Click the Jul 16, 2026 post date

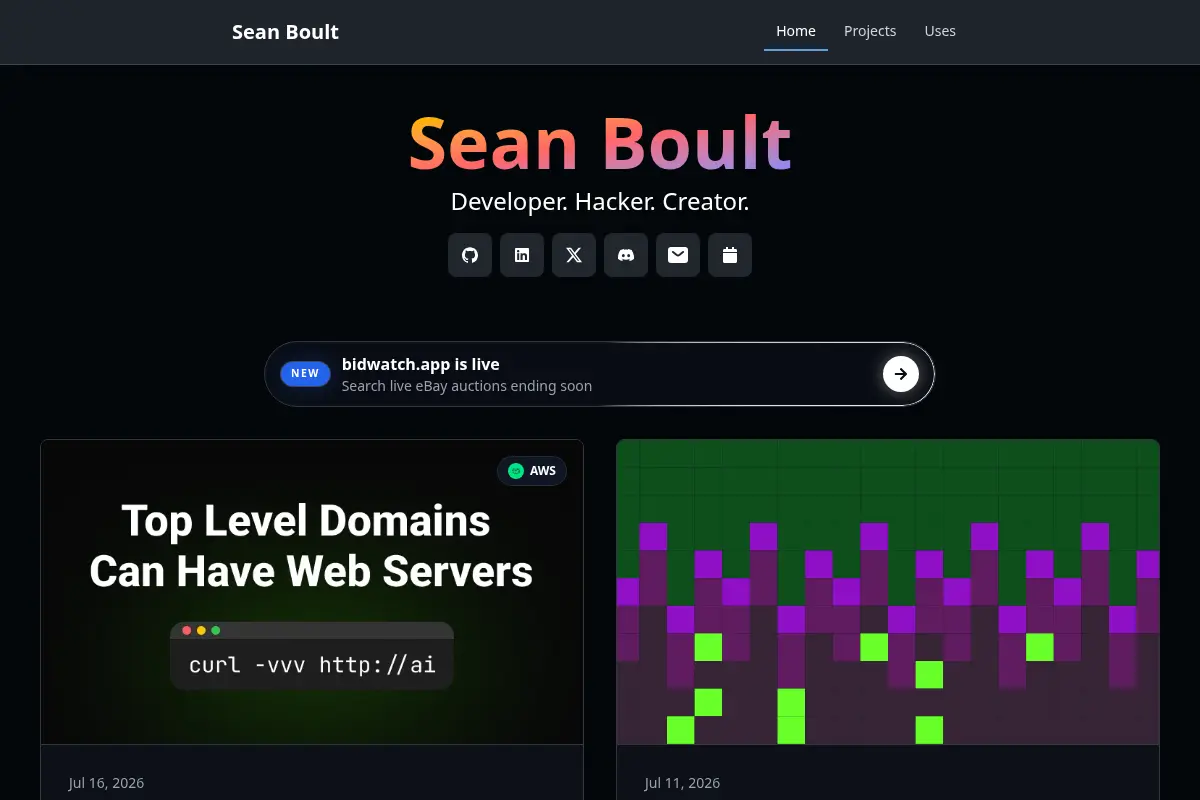tap(106, 783)
